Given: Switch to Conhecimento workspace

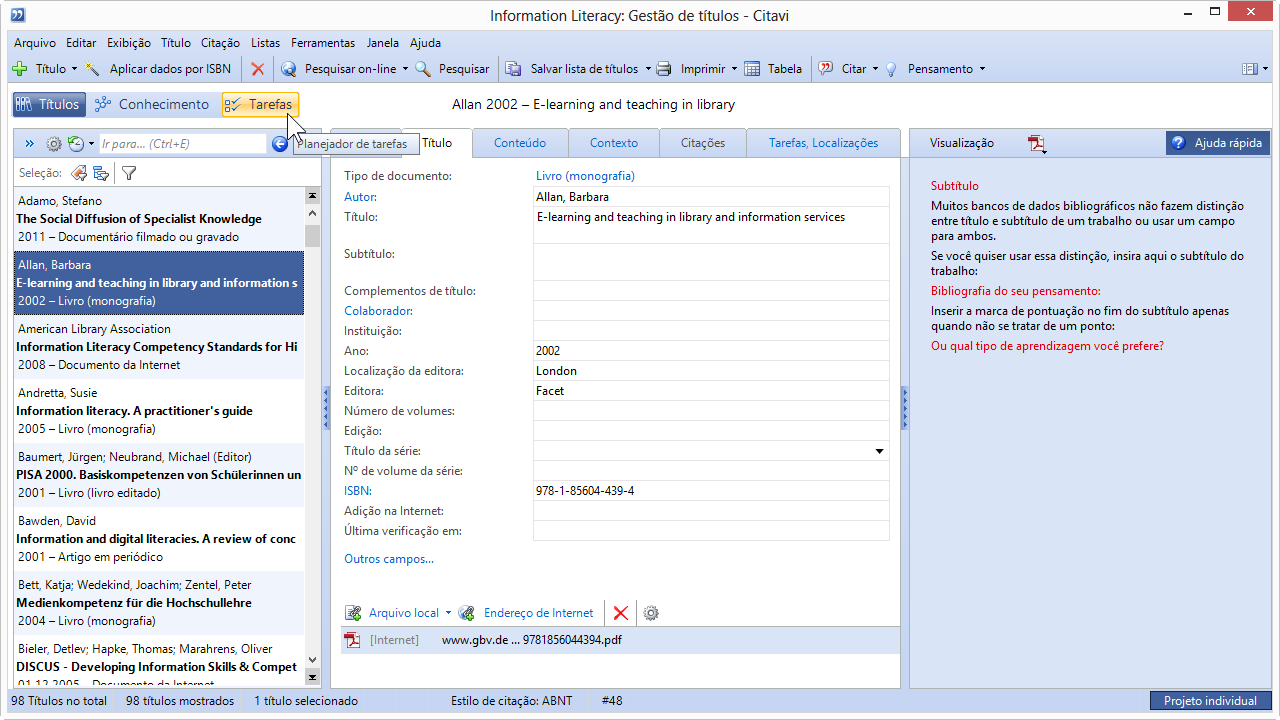Looking at the screenshot, I should coord(152,104).
